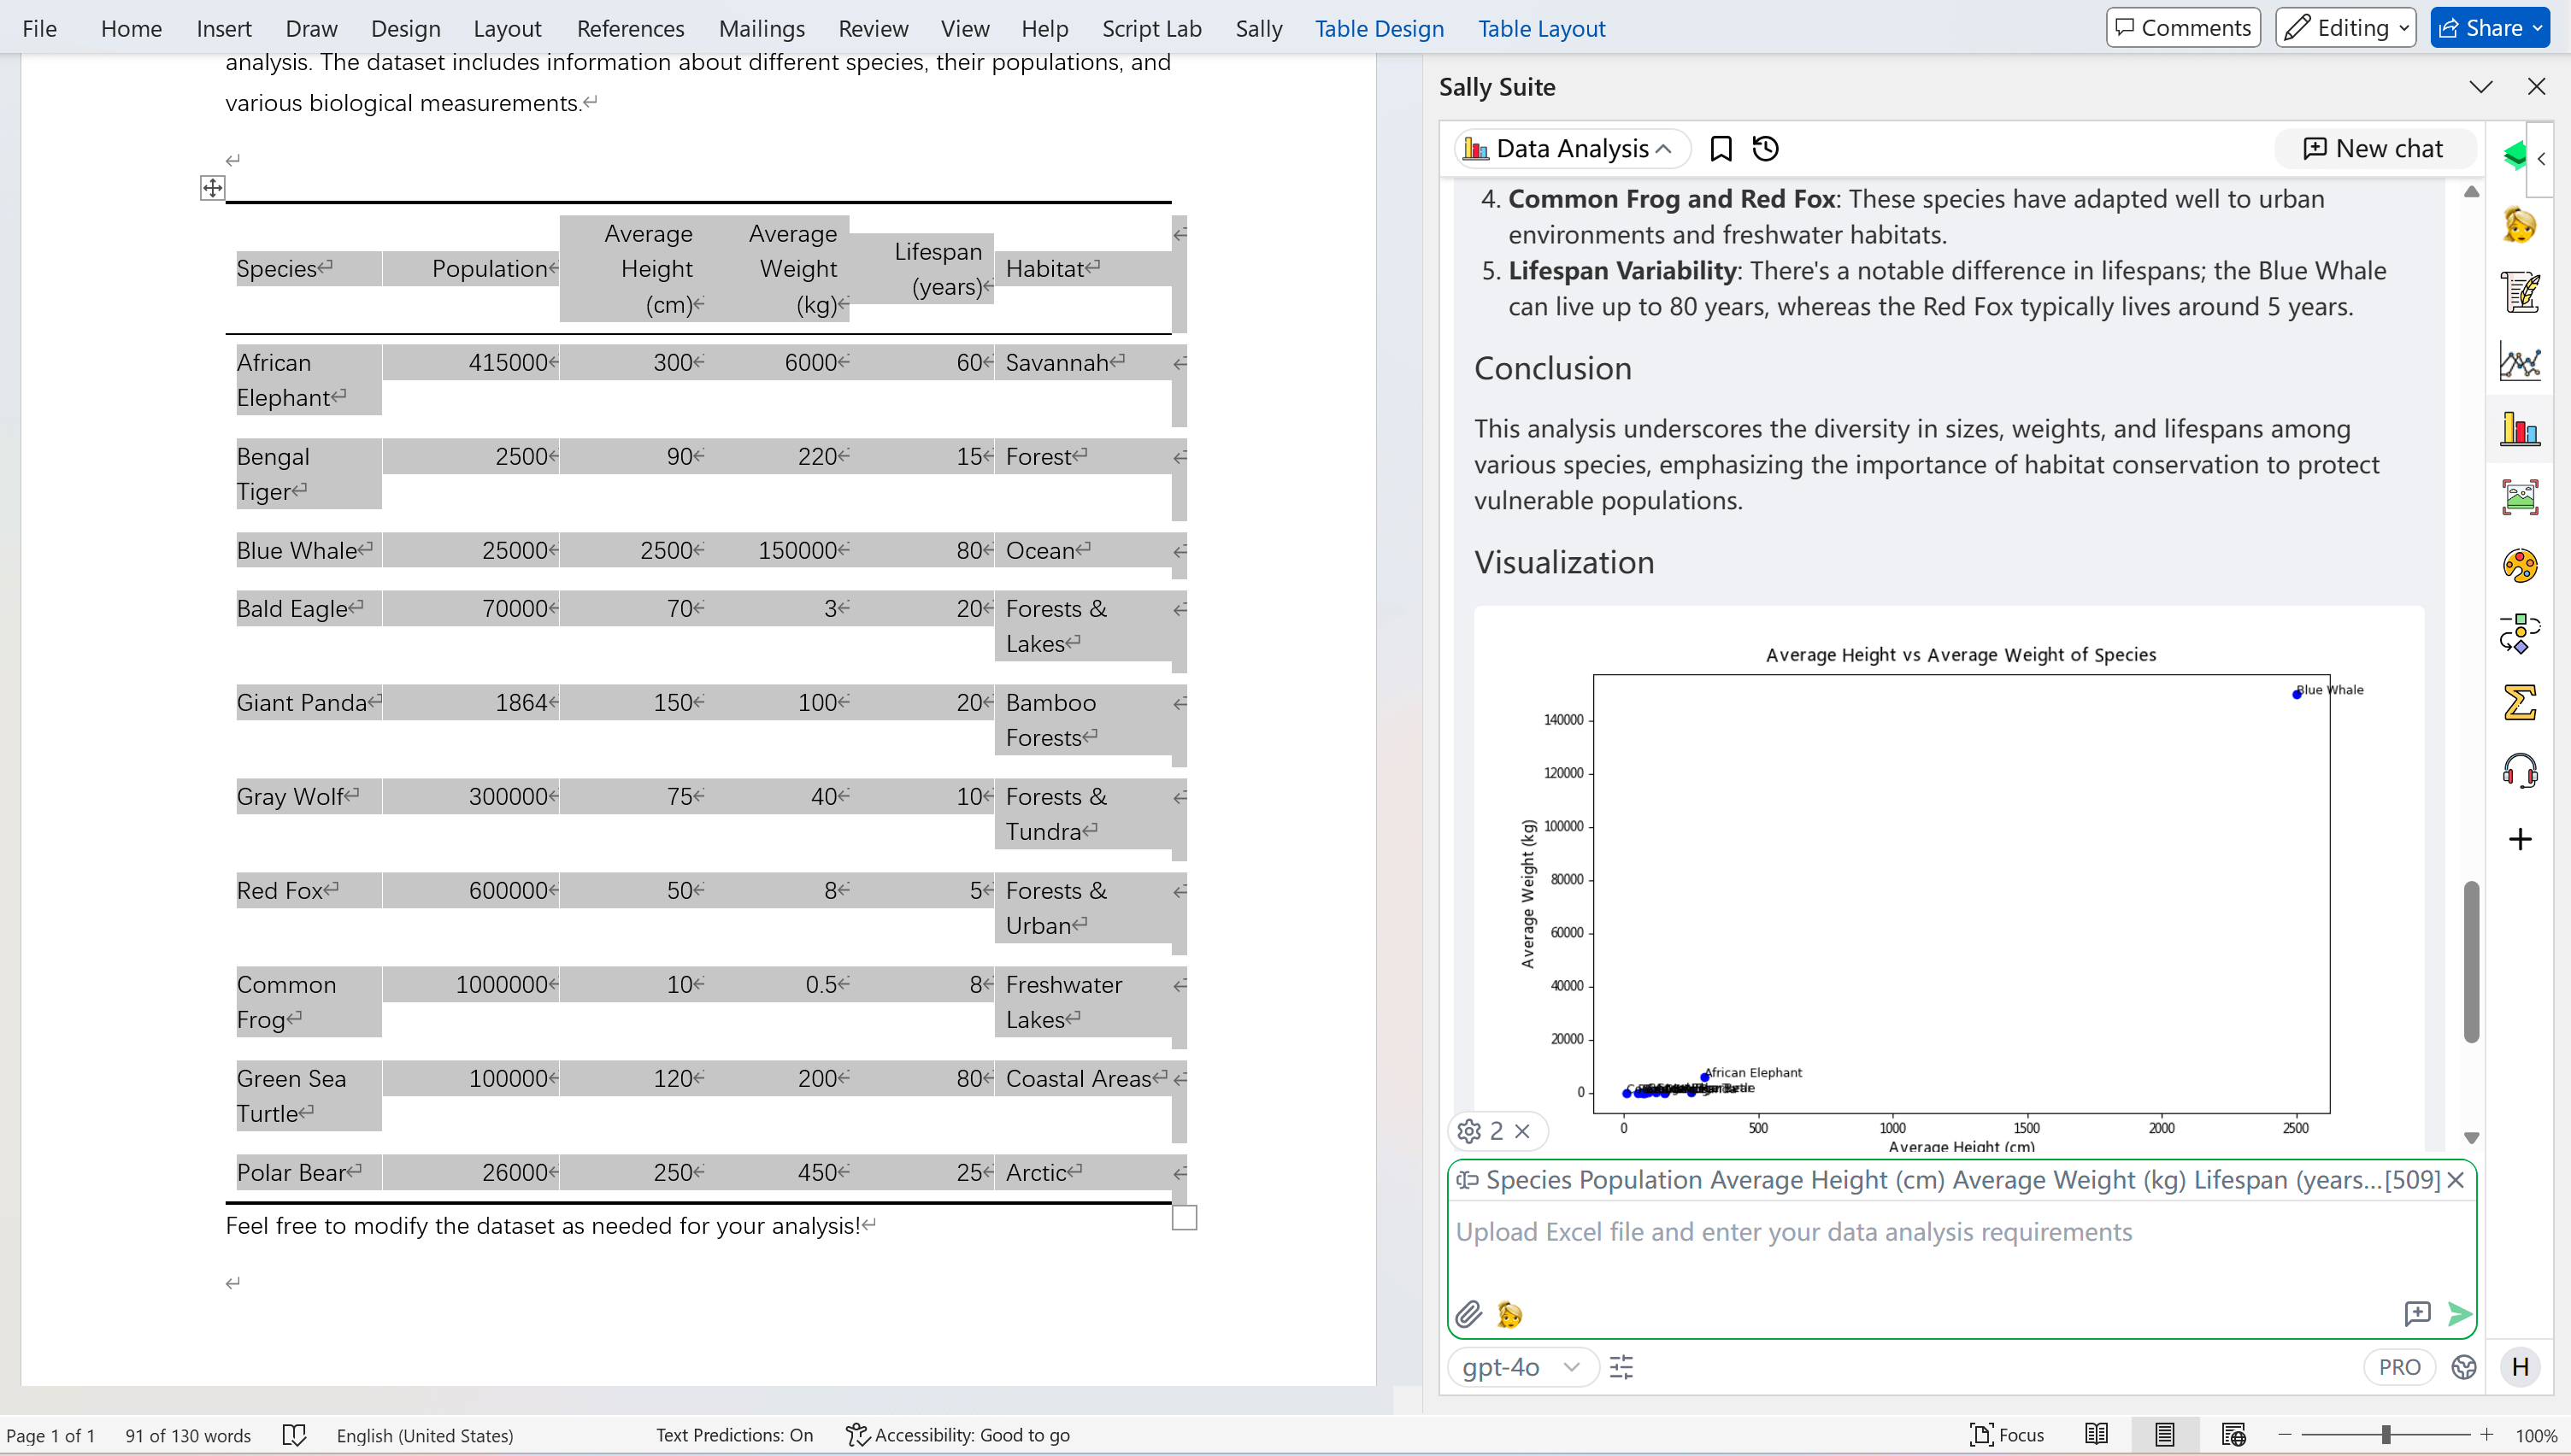Switch to the Insert tab
This screenshot has width=2571, height=1456.
coord(224,28)
